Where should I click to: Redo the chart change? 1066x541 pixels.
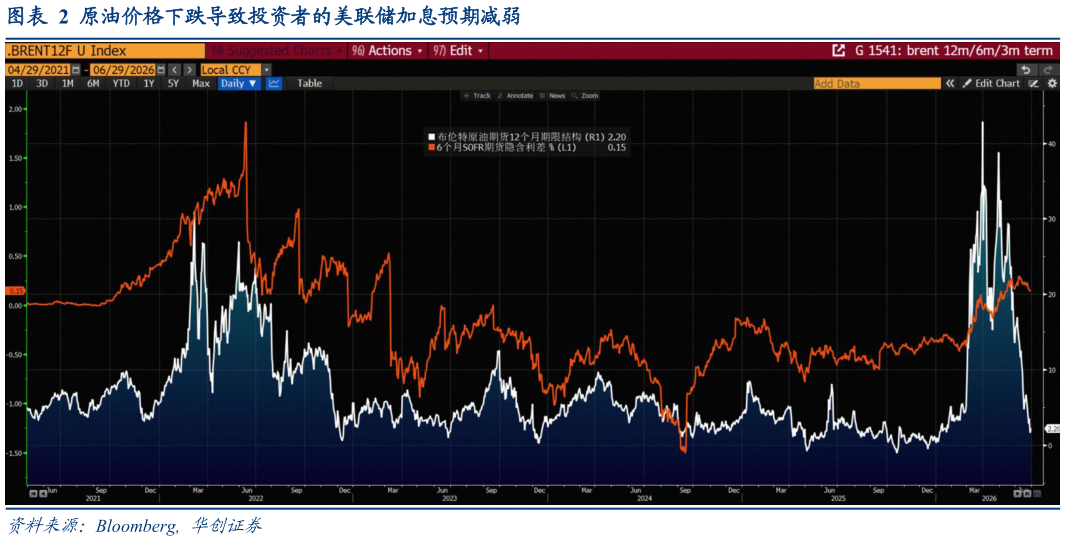click(x=1049, y=69)
